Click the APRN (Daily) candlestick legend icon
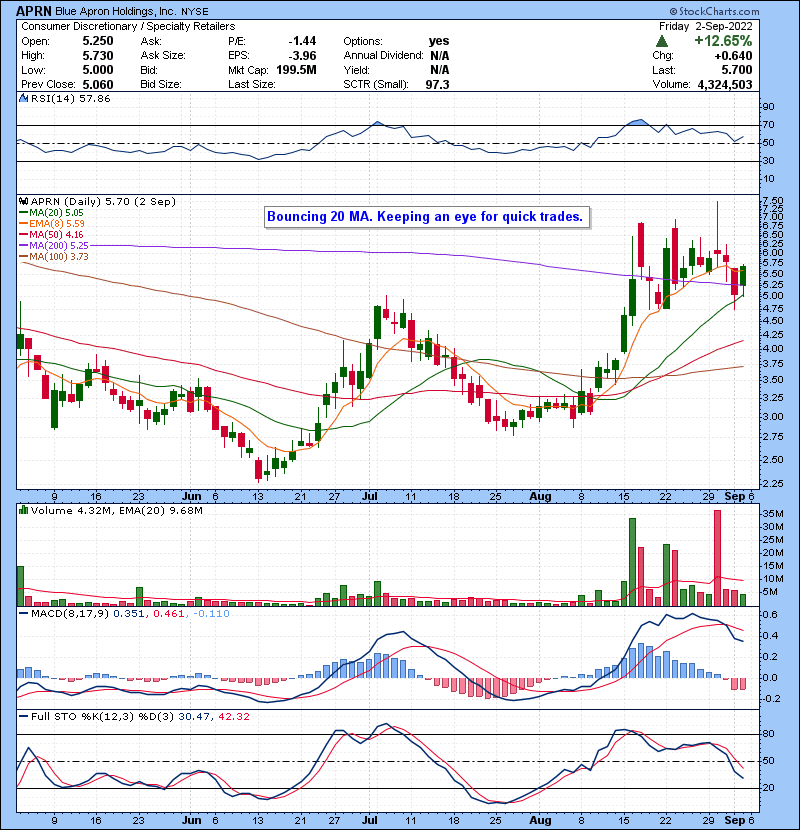The image size is (800, 830). point(23,201)
